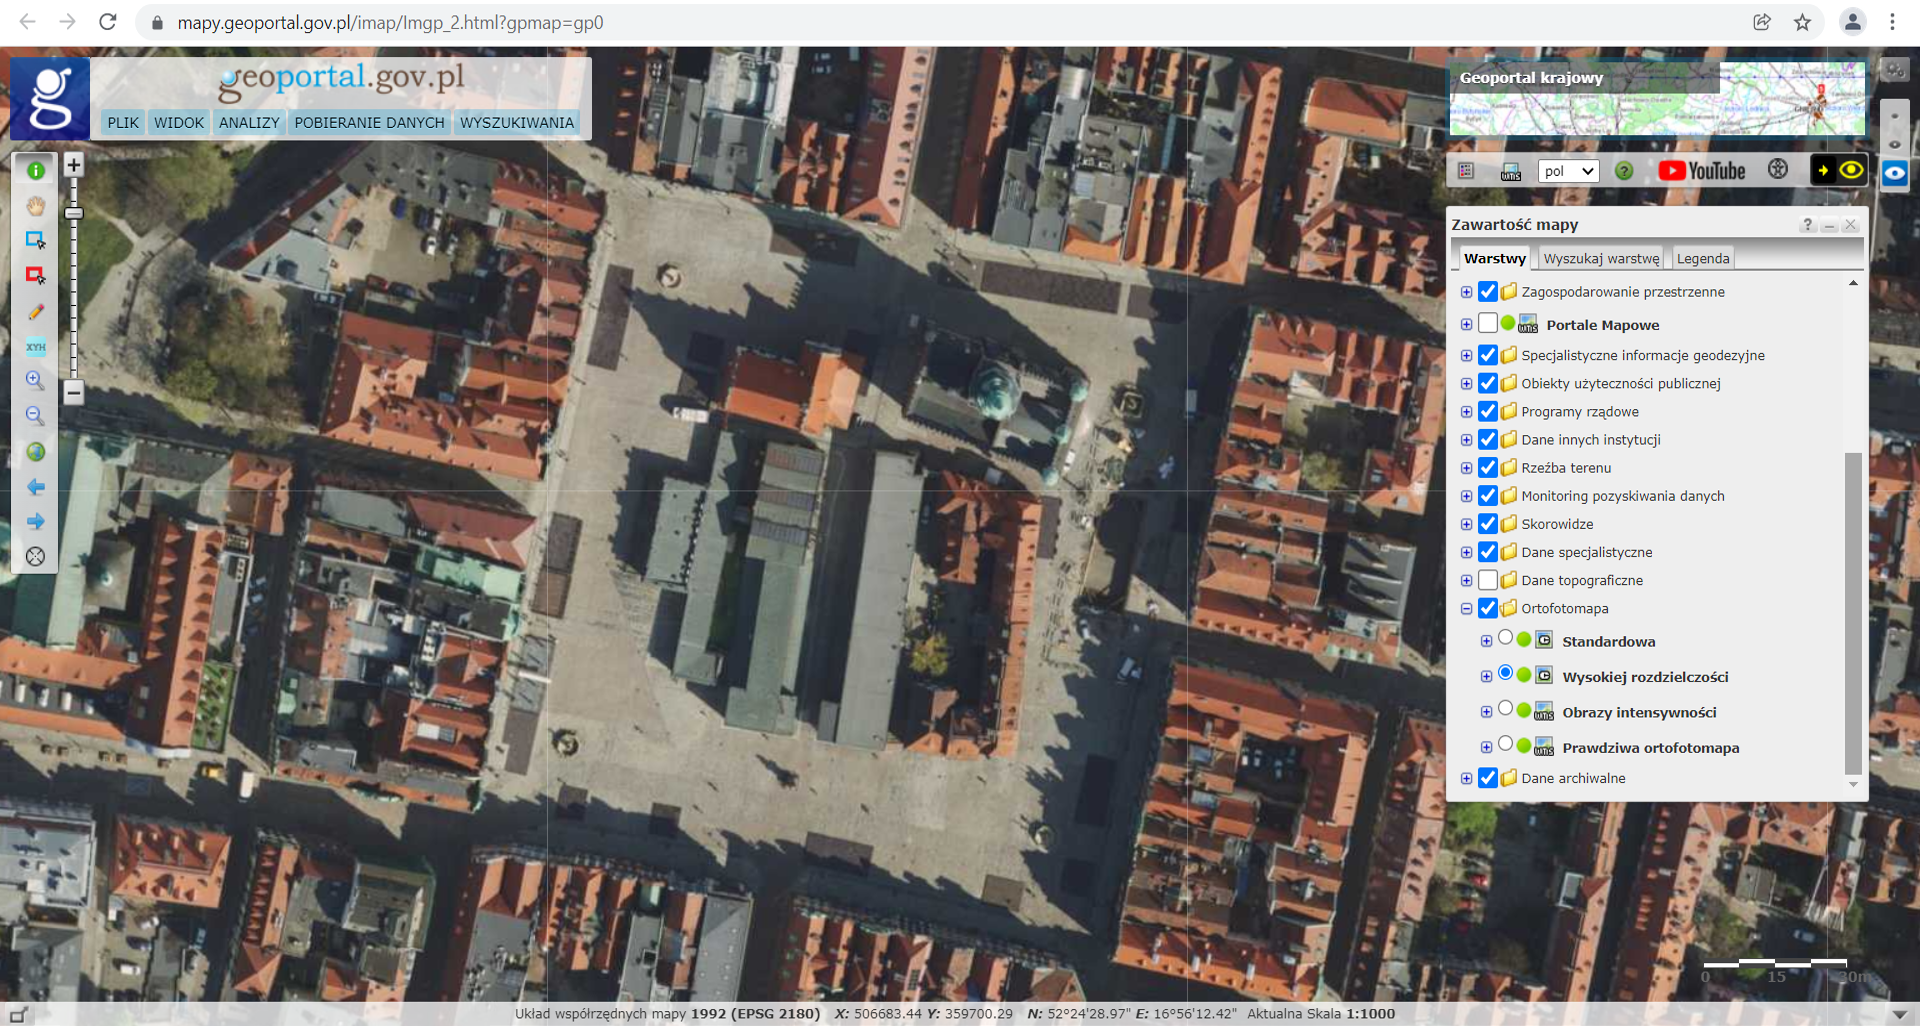1920x1026 pixels.
Task: Switch to the Legenda tab
Action: pyautogui.click(x=1702, y=259)
